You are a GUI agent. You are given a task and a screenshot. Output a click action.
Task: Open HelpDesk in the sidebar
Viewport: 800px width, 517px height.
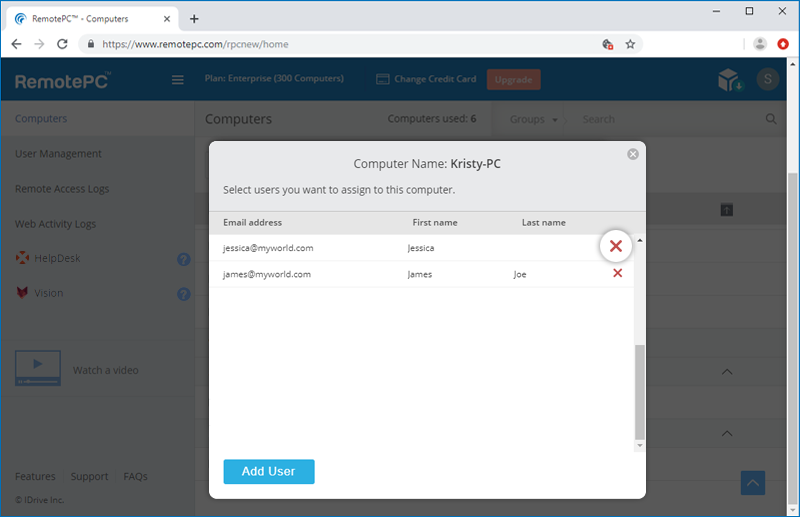pyautogui.click(x=57, y=258)
